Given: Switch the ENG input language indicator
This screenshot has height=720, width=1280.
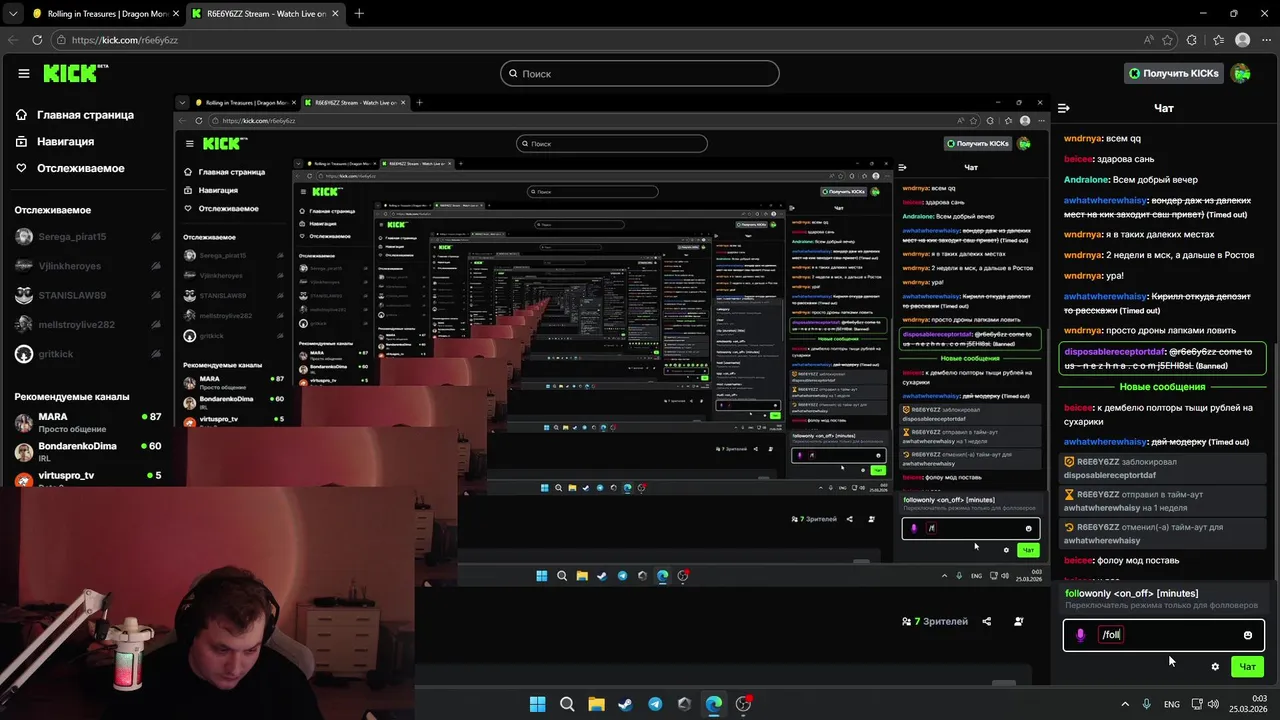Looking at the screenshot, I should coord(1172,704).
